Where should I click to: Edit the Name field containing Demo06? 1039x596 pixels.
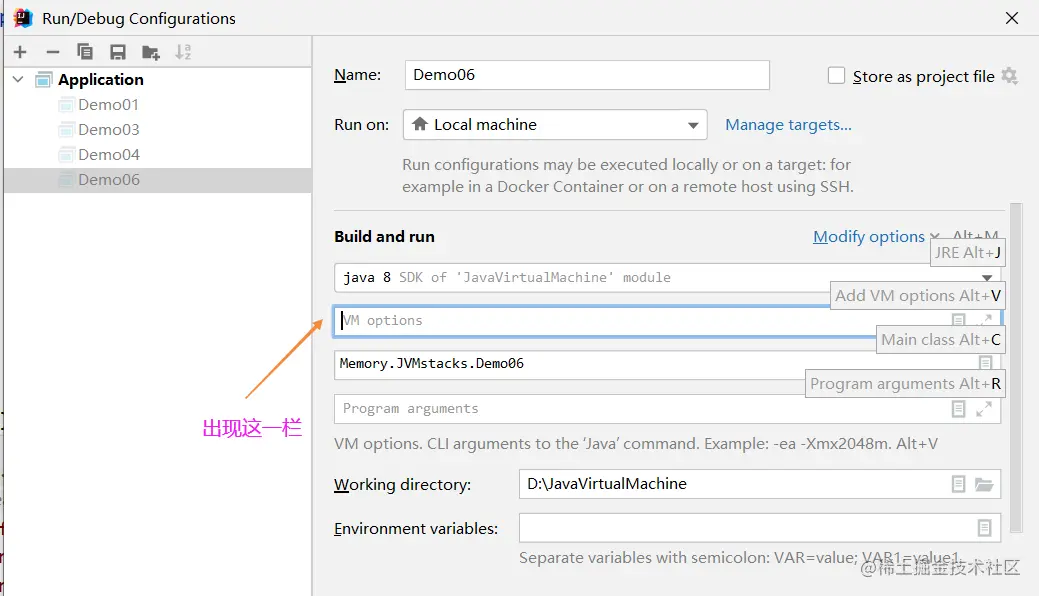(587, 75)
